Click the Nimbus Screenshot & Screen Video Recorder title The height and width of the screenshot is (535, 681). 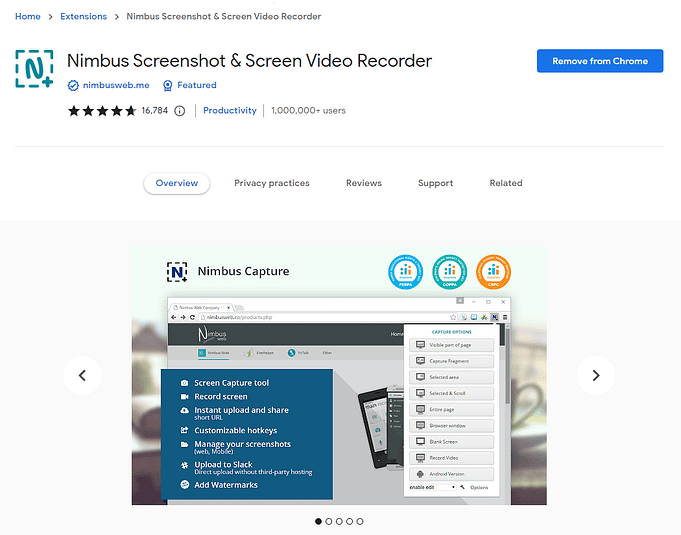(x=249, y=61)
